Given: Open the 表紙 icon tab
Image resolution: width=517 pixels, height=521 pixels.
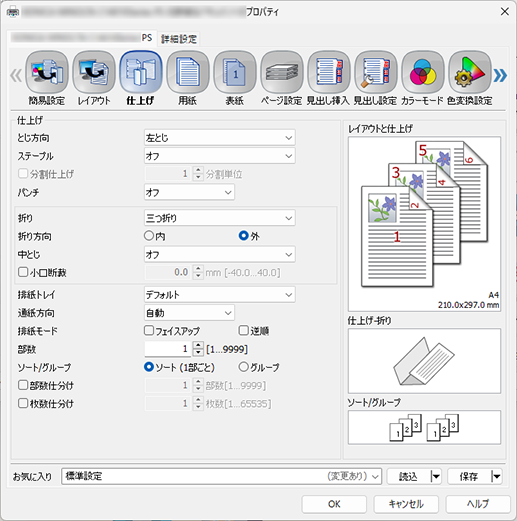Looking at the screenshot, I should click(235, 78).
